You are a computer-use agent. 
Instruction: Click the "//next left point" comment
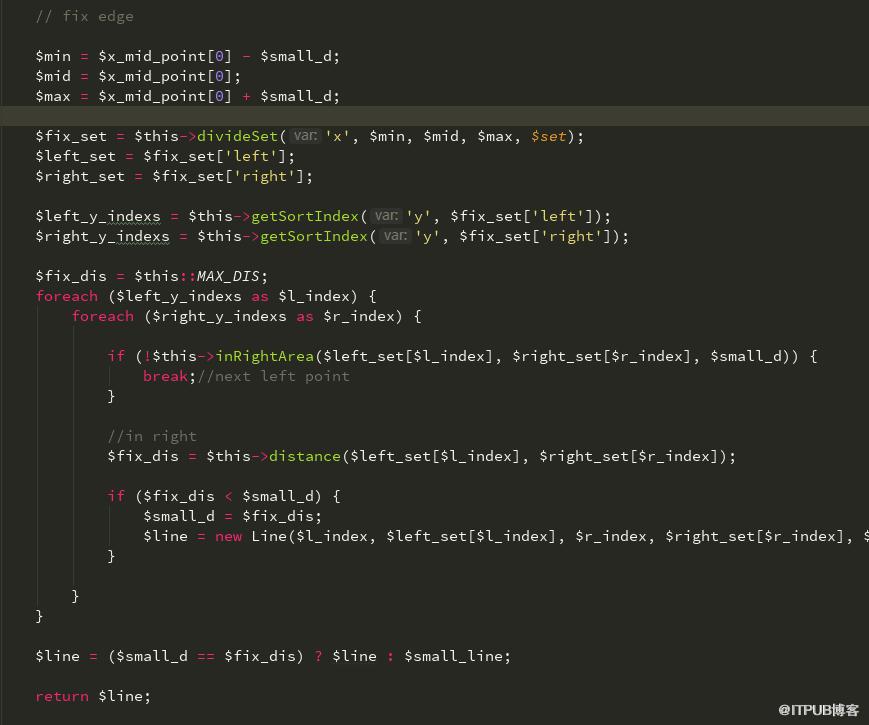click(x=274, y=376)
